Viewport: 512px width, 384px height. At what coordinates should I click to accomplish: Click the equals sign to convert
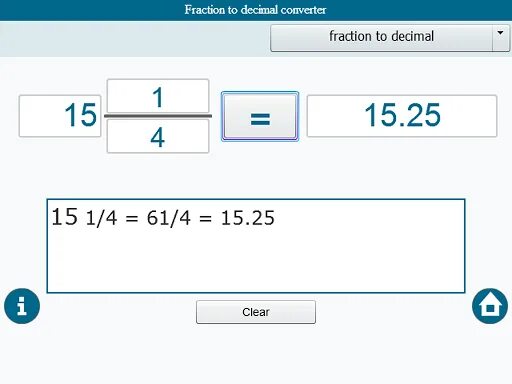[260, 116]
